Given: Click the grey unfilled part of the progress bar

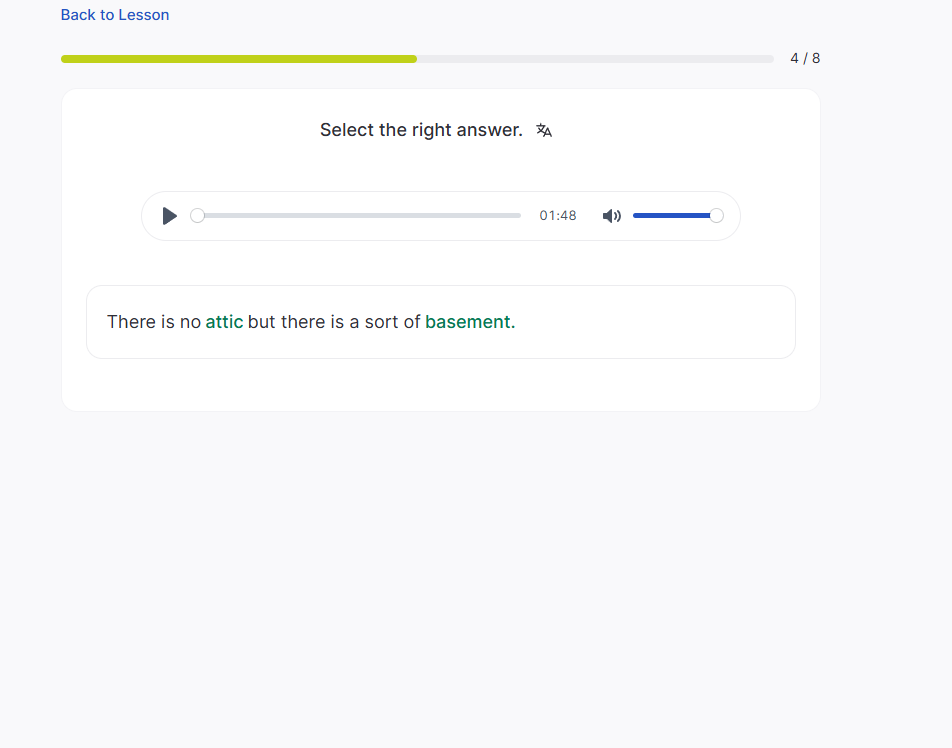Looking at the screenshot, I should click(595, 59).
